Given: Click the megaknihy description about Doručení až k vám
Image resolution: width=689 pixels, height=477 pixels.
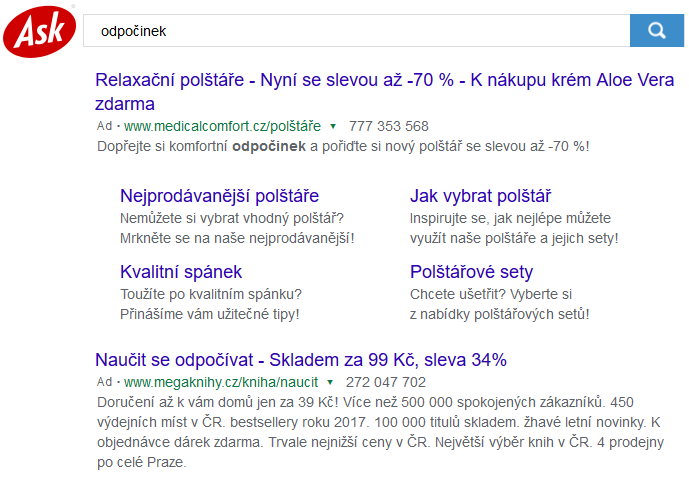Looking at the screenshot, I should (381, 432).
